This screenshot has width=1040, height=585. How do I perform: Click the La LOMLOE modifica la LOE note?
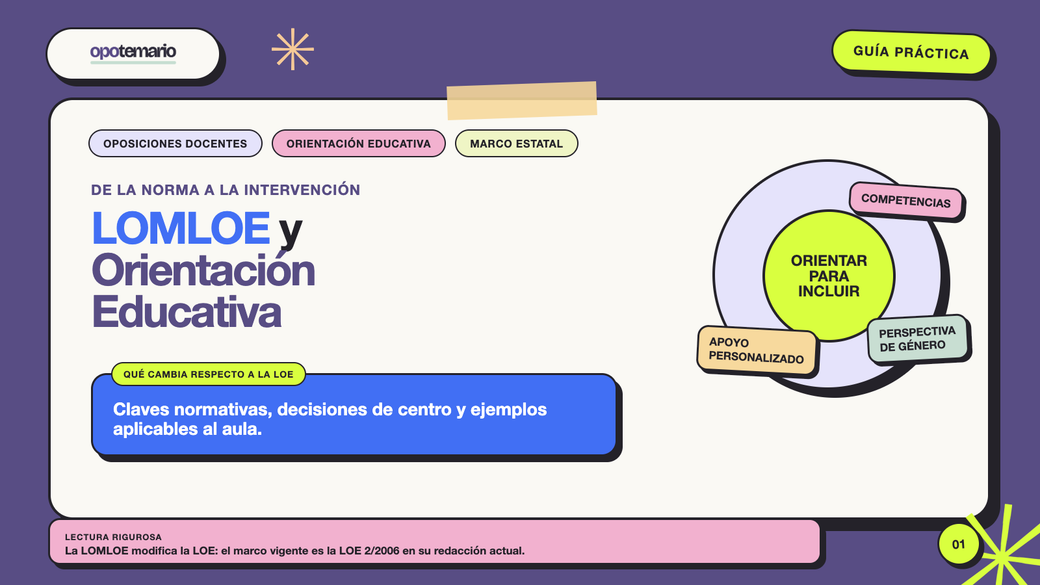coord(294,551)
